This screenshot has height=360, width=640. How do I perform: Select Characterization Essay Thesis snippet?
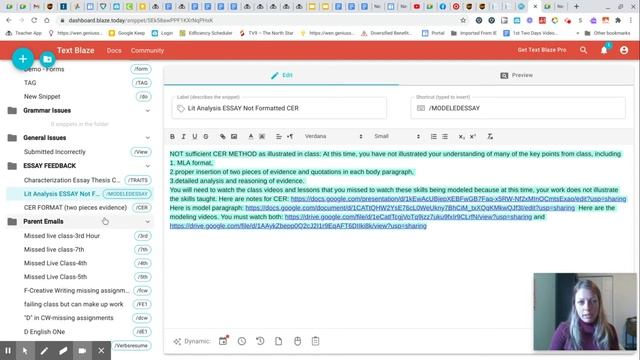click(79, 180)
